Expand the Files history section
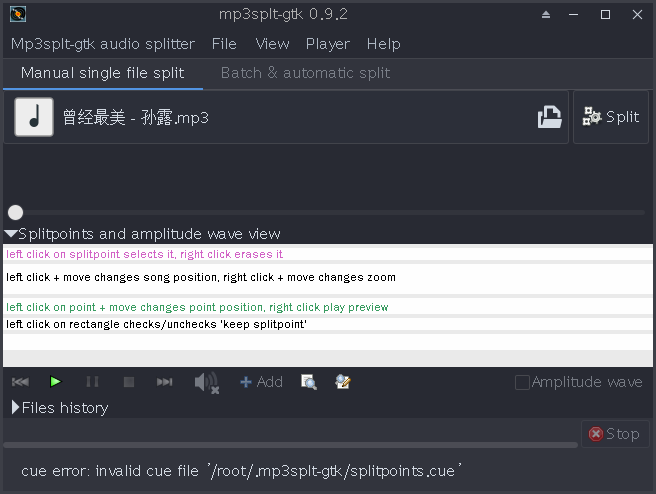 tap(15, 407)
